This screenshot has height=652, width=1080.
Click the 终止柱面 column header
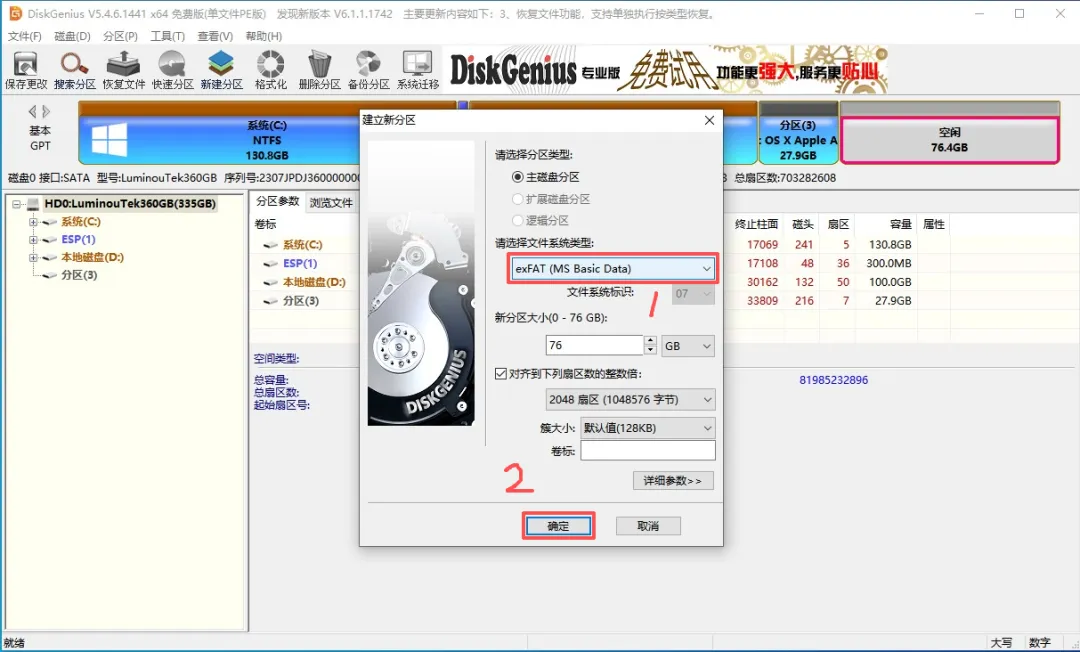point(756,224)
